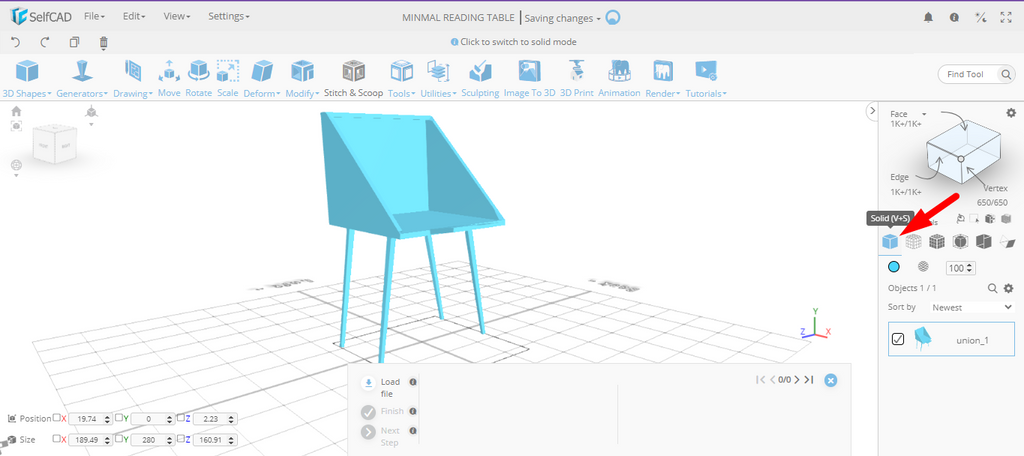Screen dimensions: 1024x456
Task: Click the delete trash can icon
Action: point(104,43)
